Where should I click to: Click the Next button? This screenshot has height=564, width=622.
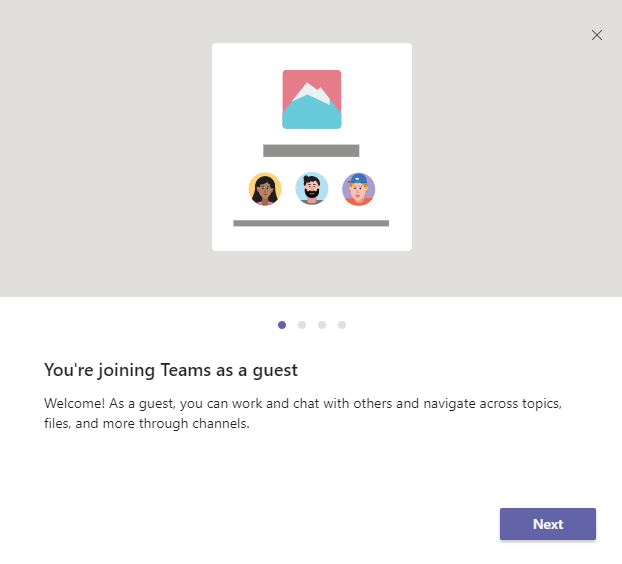547,524
